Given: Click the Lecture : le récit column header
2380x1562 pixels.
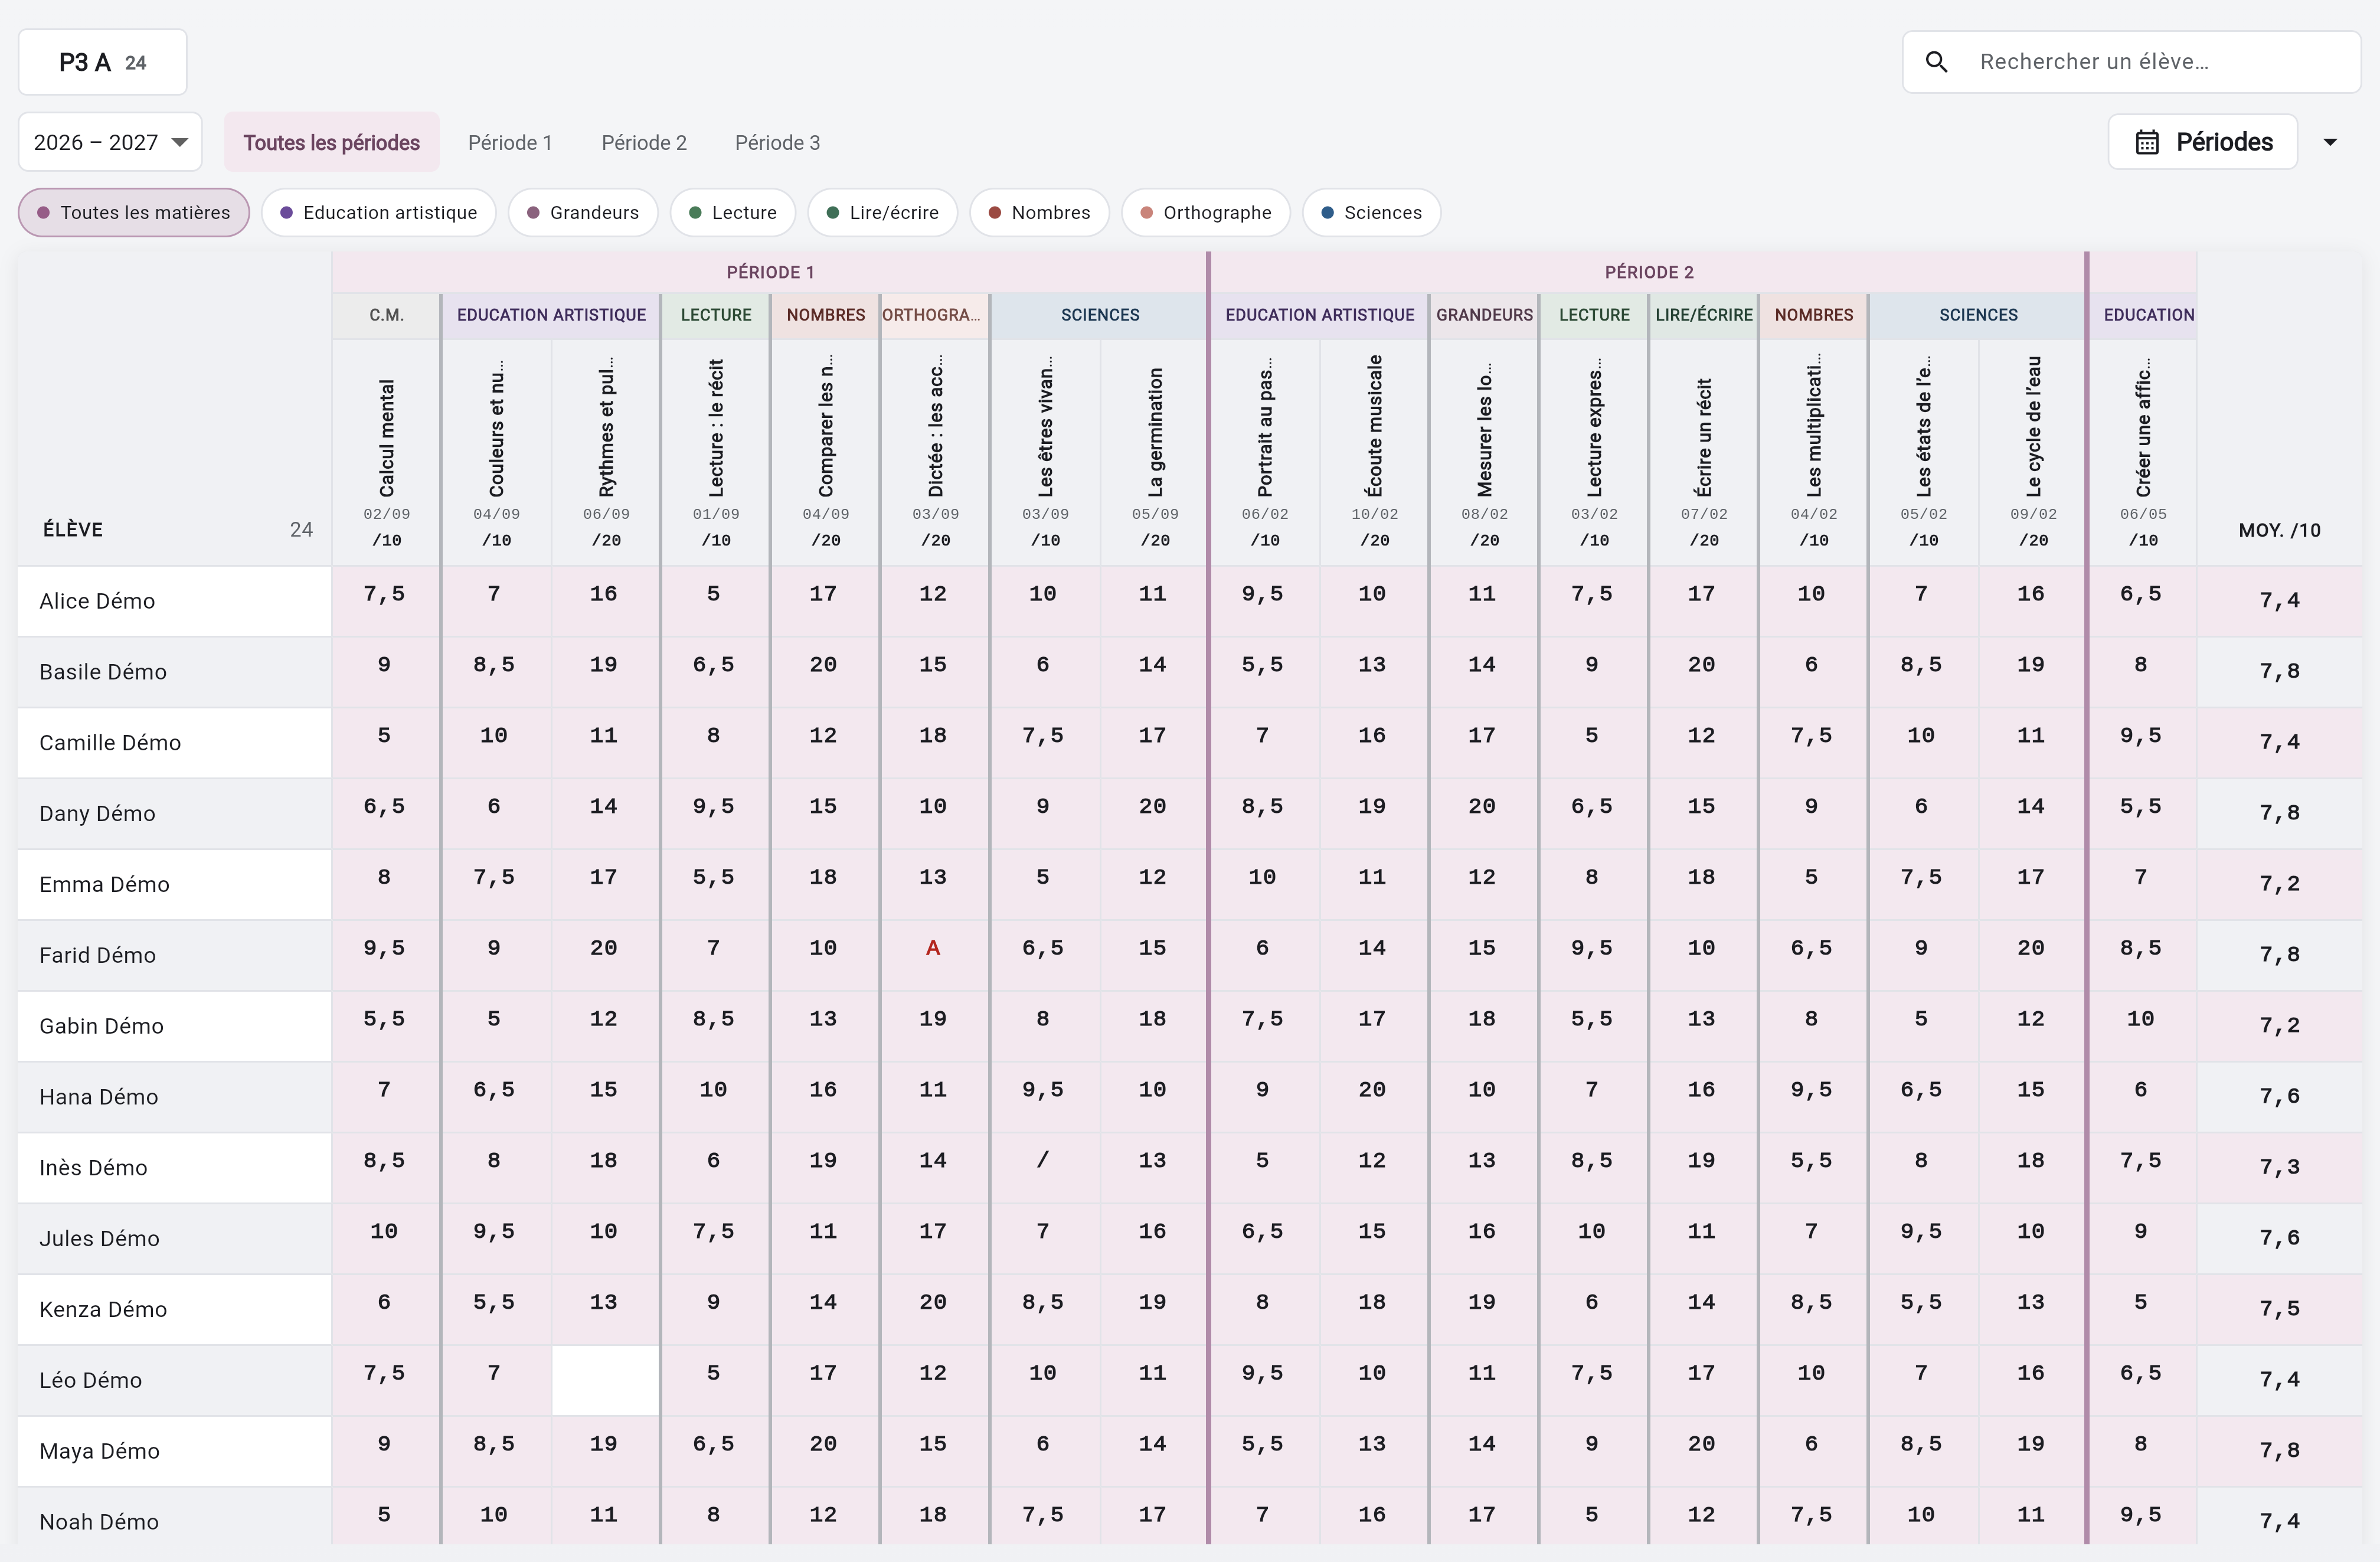Looking at the screenshot, I should click(x=716, y=452).
